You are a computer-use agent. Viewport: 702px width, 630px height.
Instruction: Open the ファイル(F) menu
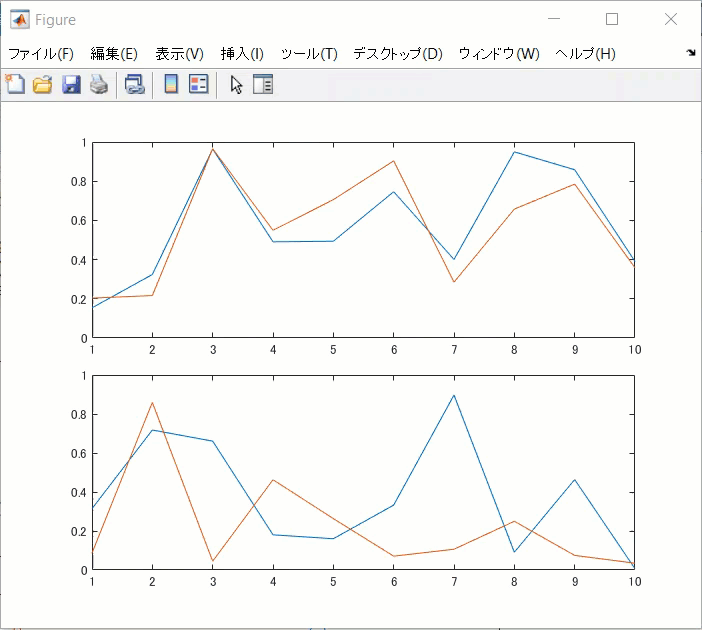tap(41, 54)
